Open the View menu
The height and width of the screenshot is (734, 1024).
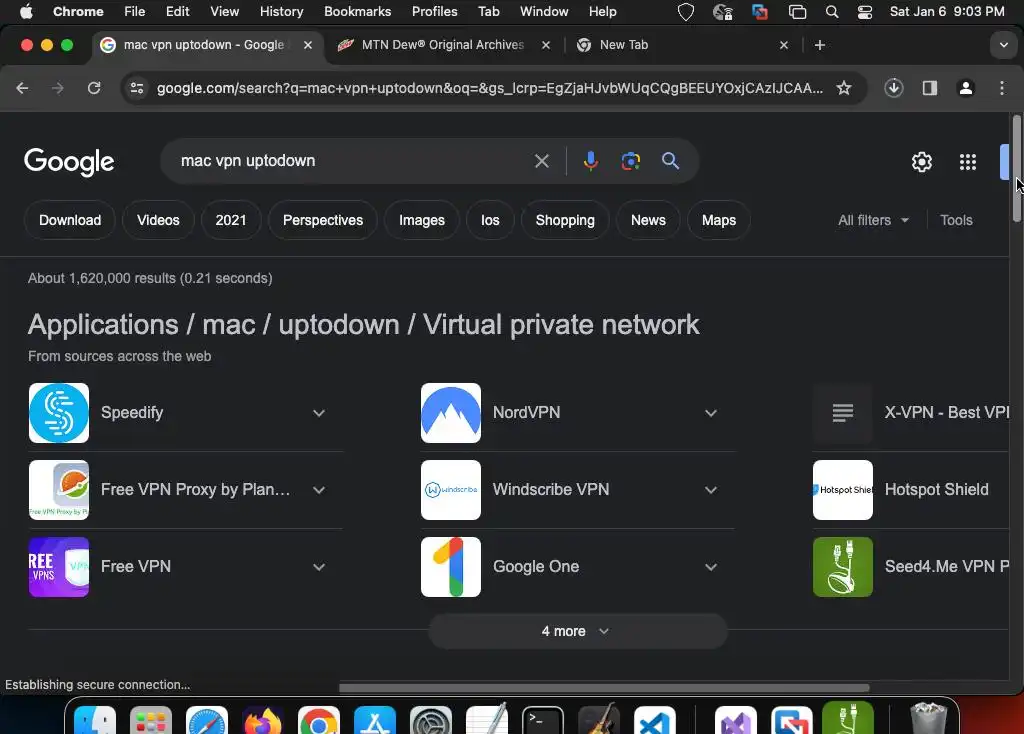pos(224,12)
